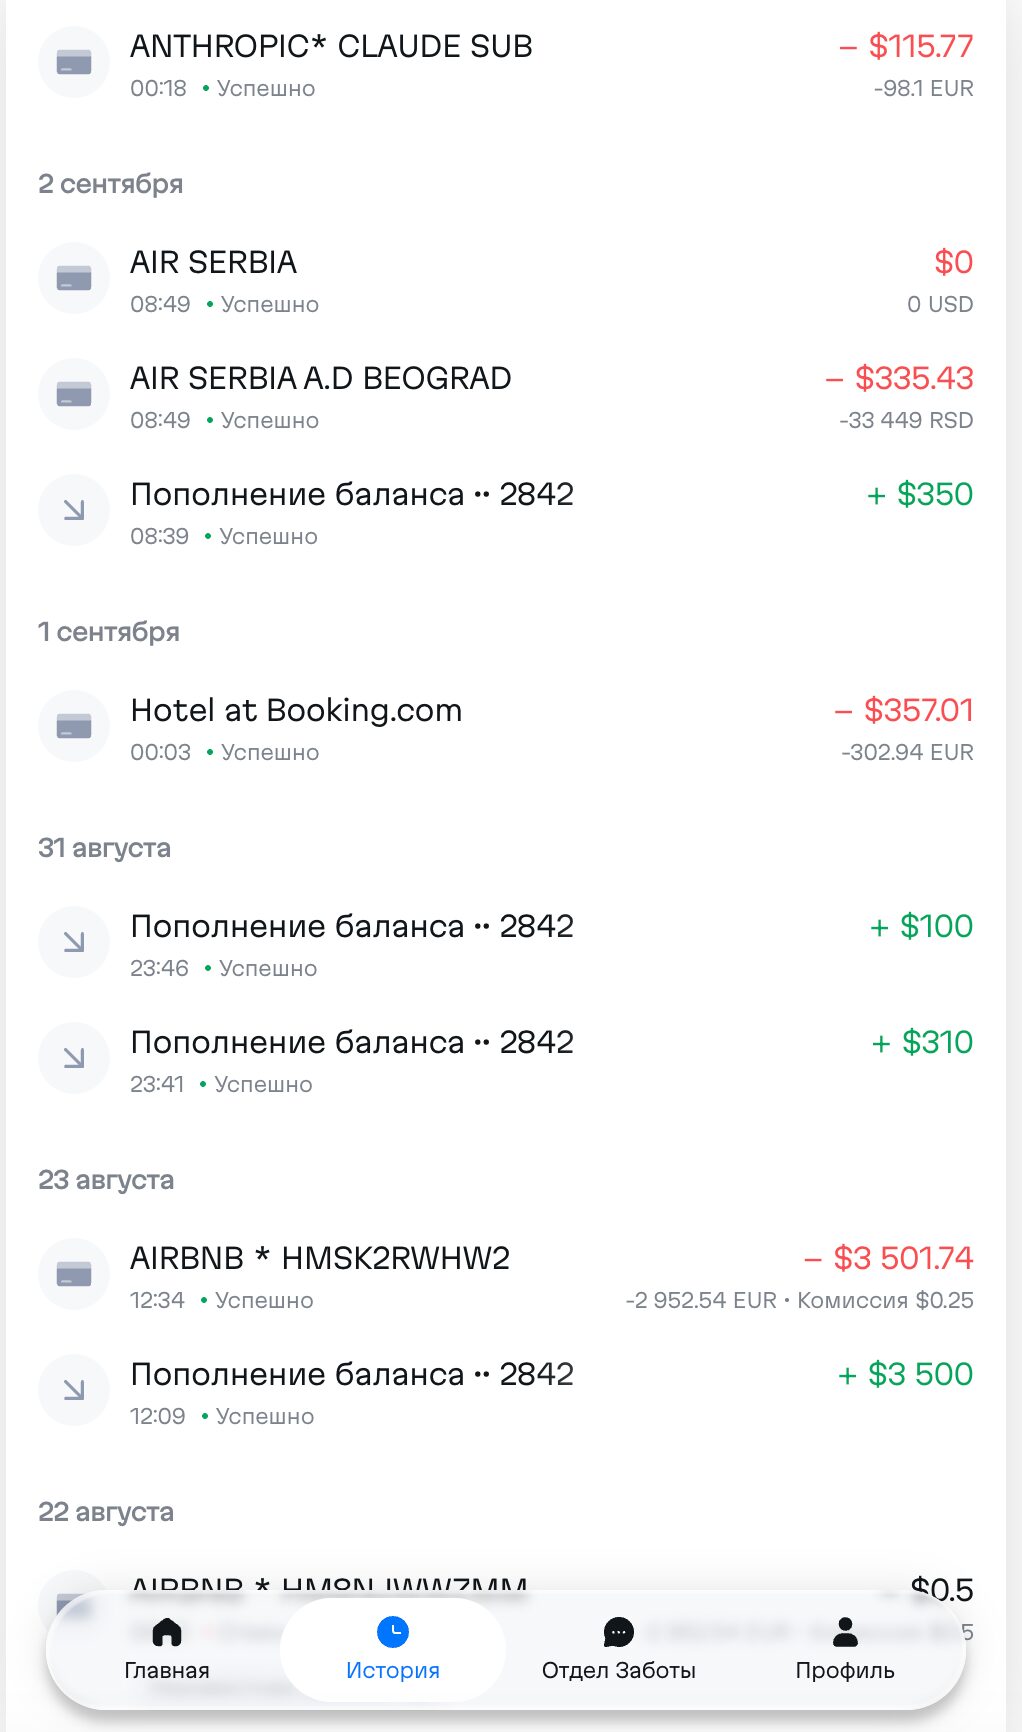Open Пополнение баланса +$3 500 entry
The height and width of the screenshot is (1732, 1022).
coord(506,1391)
